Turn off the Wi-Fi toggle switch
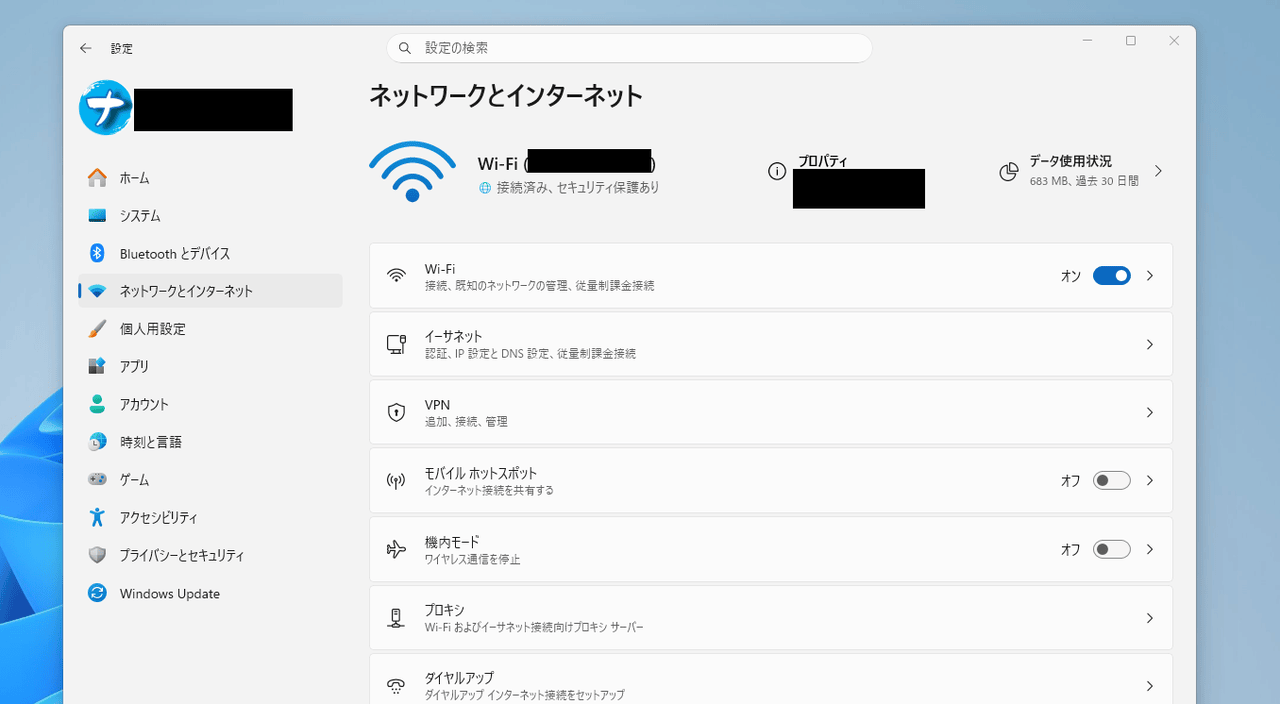Viewport: 1280px width, 704px height. click(1111, 275)
